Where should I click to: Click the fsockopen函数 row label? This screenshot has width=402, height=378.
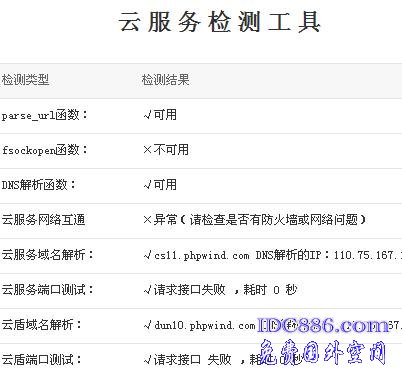44,150
